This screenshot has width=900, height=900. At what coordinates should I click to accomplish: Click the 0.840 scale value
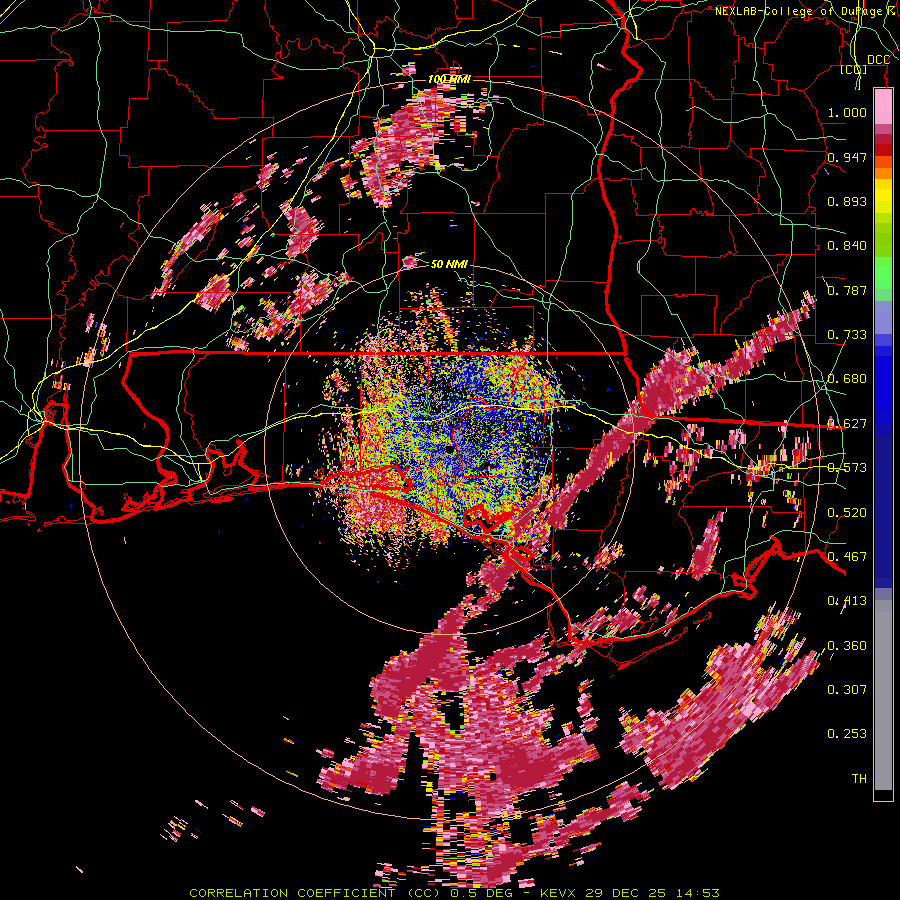[847, 246]
